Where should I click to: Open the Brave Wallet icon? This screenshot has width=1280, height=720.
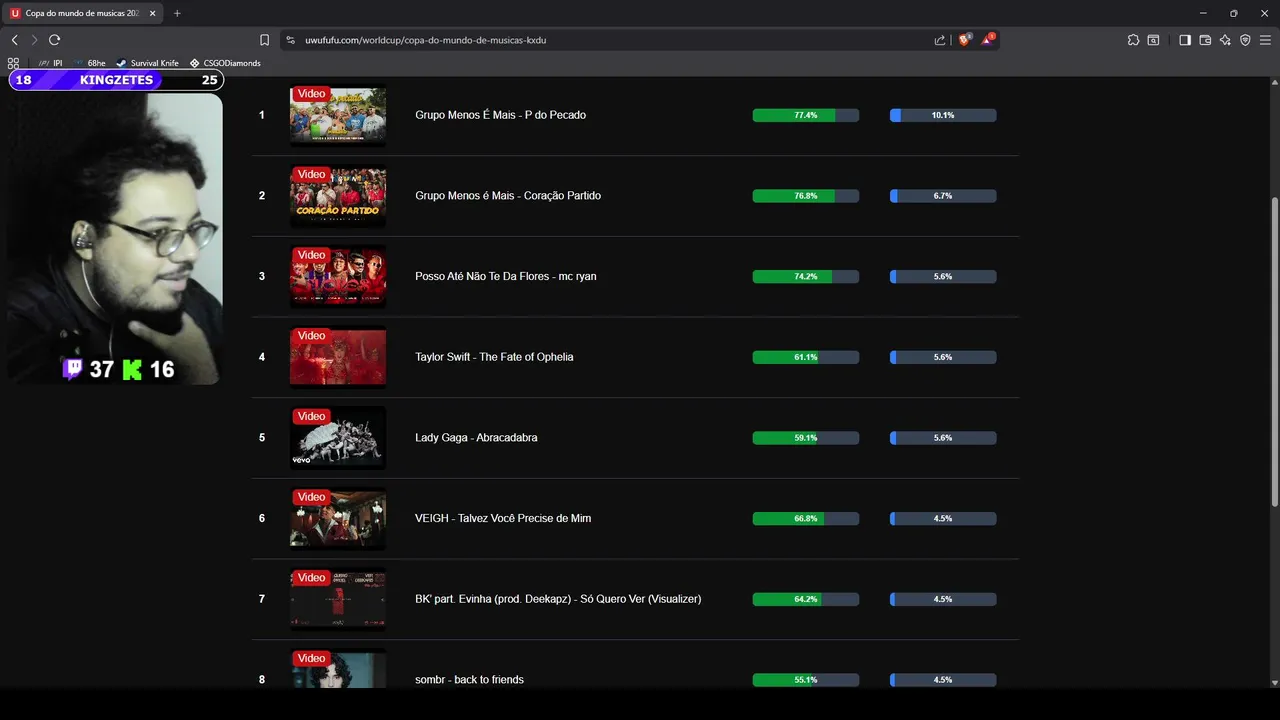pyautogui.click(x=1205, y=40)
